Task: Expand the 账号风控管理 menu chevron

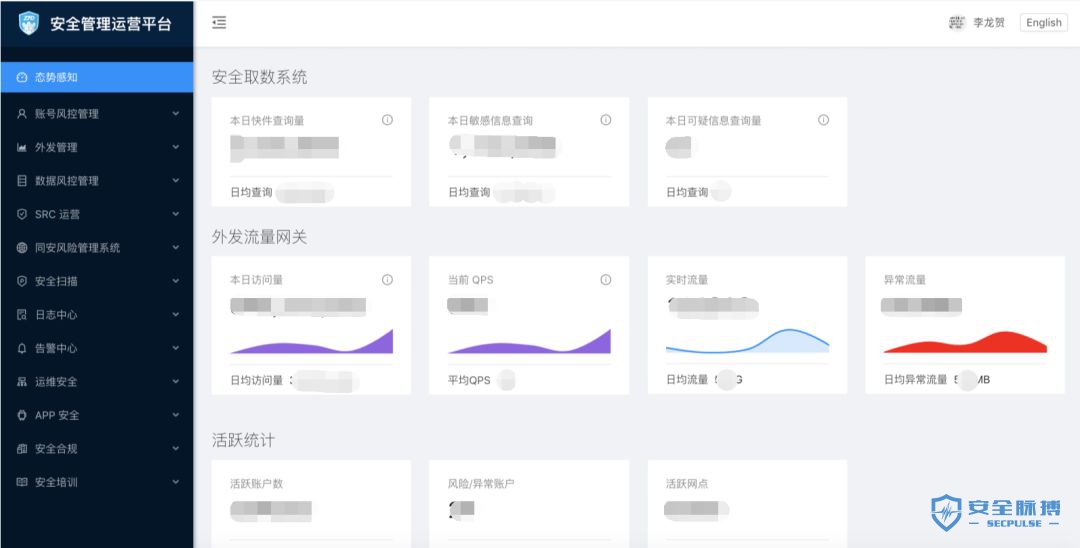Action: coord(176,114)
